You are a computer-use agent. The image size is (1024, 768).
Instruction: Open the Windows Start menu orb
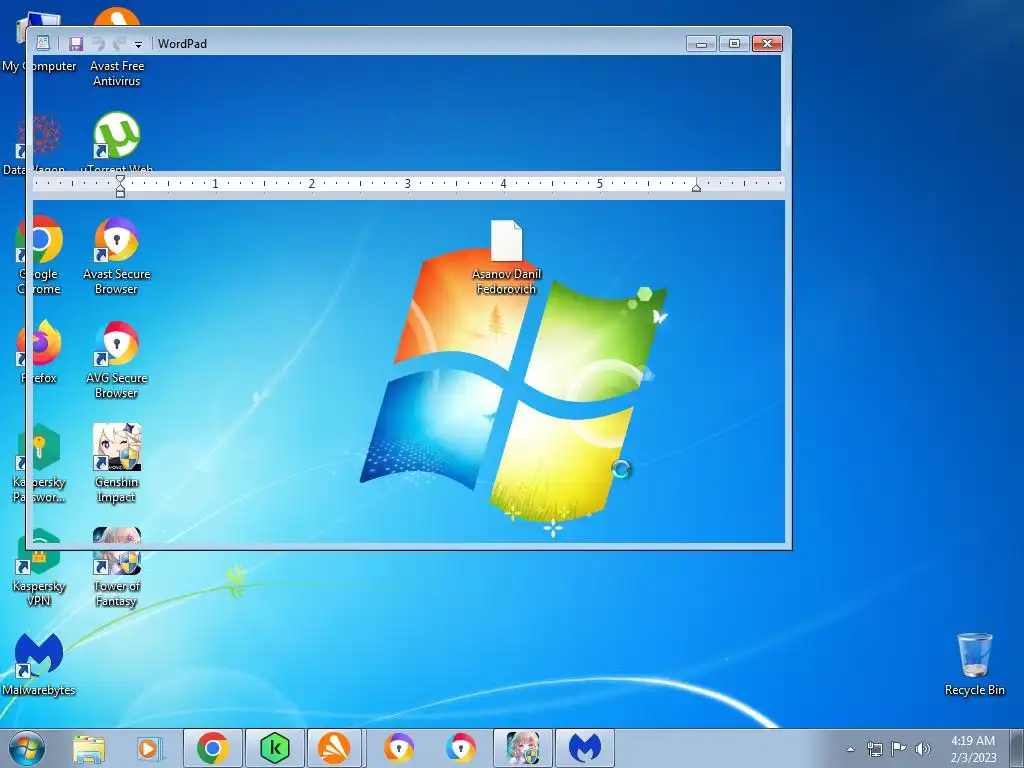click(27, 748)
